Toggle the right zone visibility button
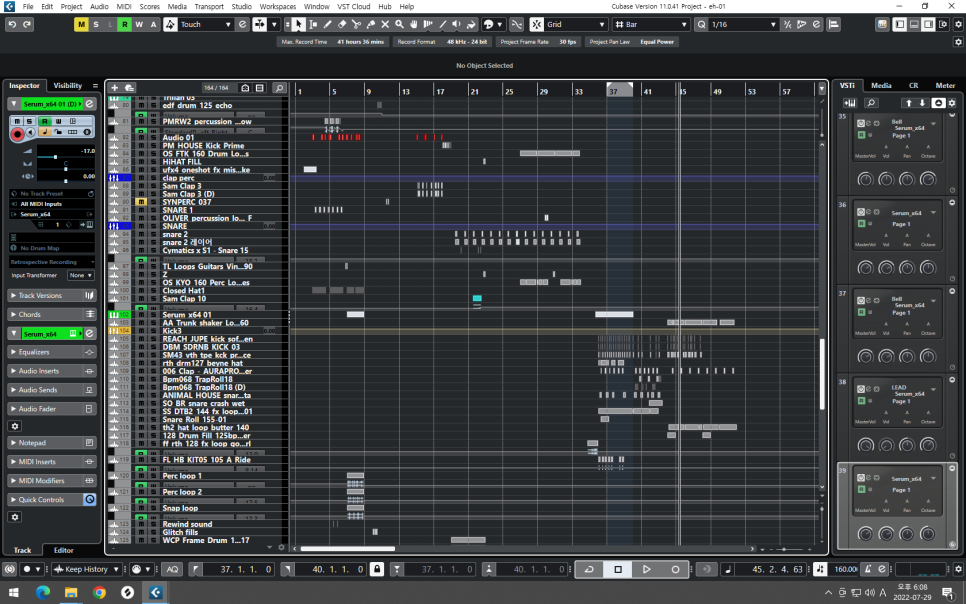 tap(928, 25)
